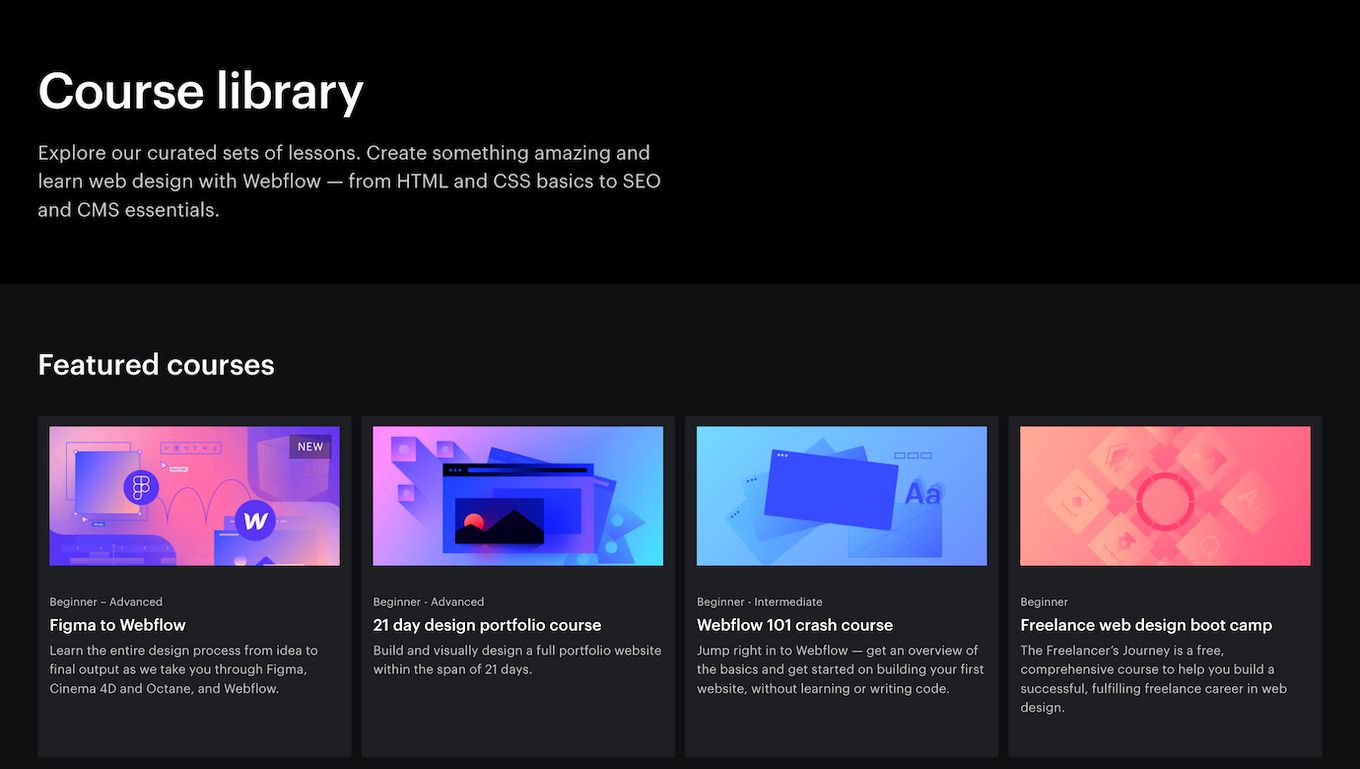Viewport: 1360px width, 769px height.
Task: Click the 21 day design portfolio course title
Action: tap(487, 625)
